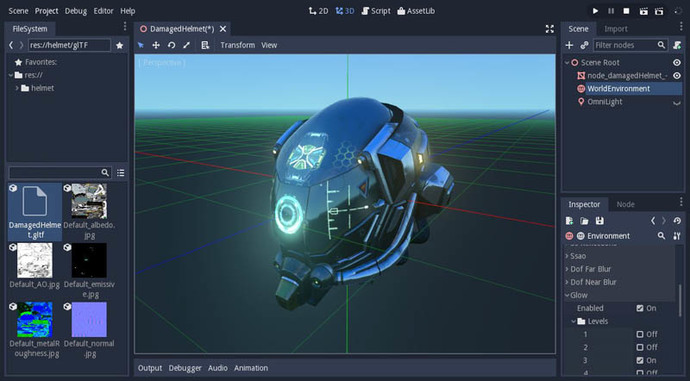Toggle node_damagedHelmet visibility eye
Screen dimensions: 690x381
[x=677, y=76]
